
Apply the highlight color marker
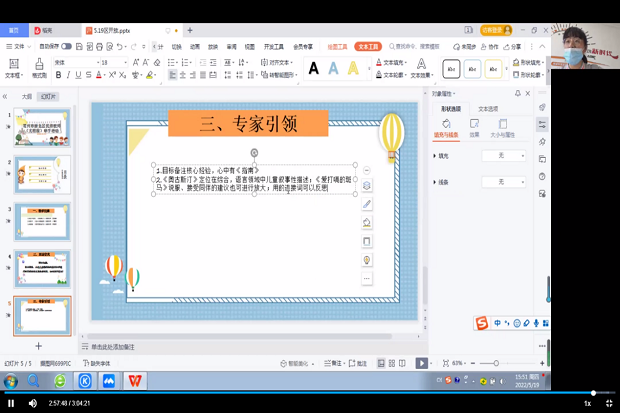[149, 75]
